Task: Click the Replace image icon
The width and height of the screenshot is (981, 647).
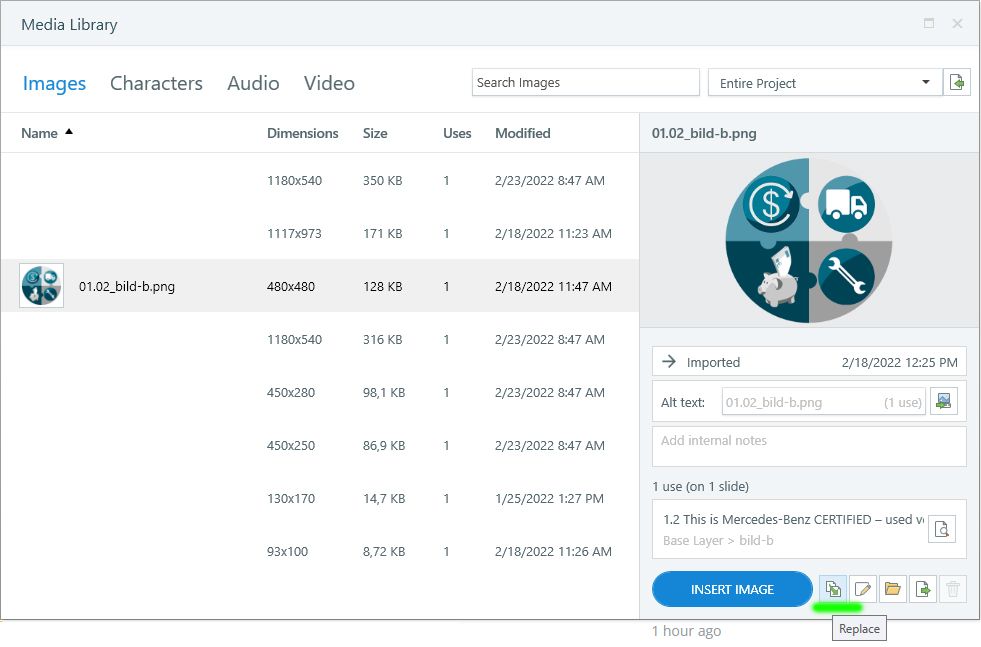Action: point(832,589)
